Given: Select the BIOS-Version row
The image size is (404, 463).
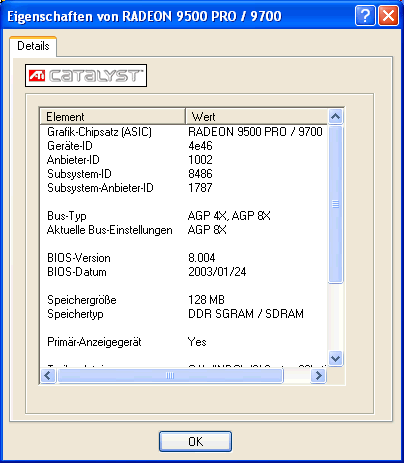Looking at the screenshot, I should coord(184,258).
